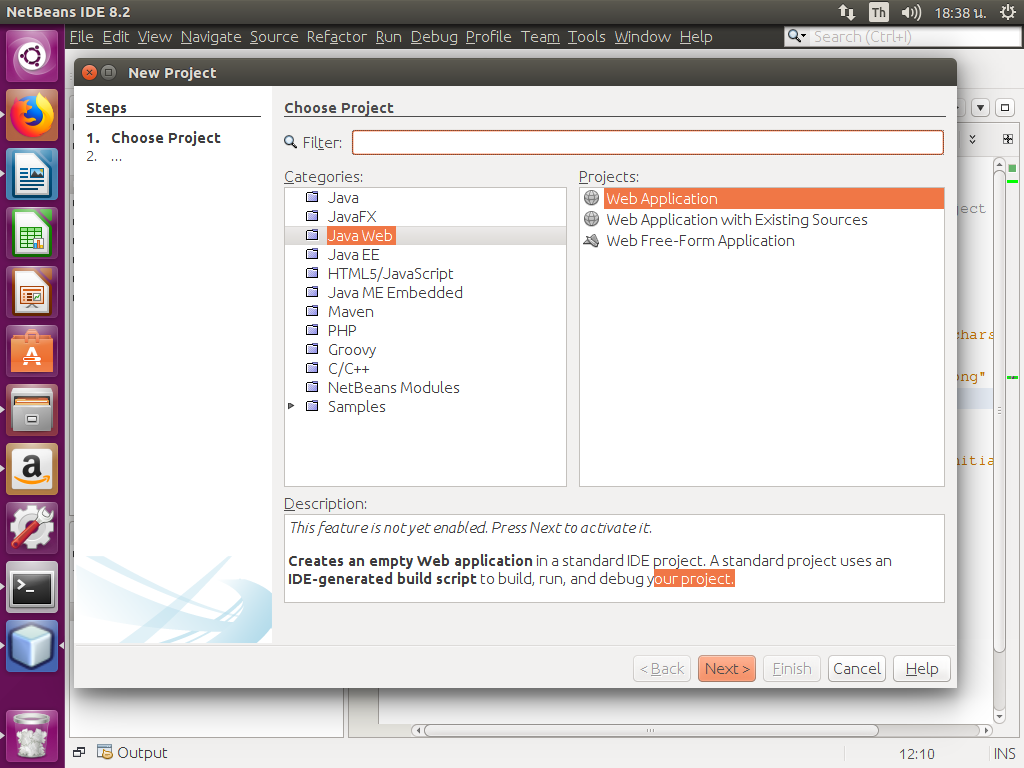Click the Web Application globe icon
This screenshot has height=768, width=1024.
(592, 197)
